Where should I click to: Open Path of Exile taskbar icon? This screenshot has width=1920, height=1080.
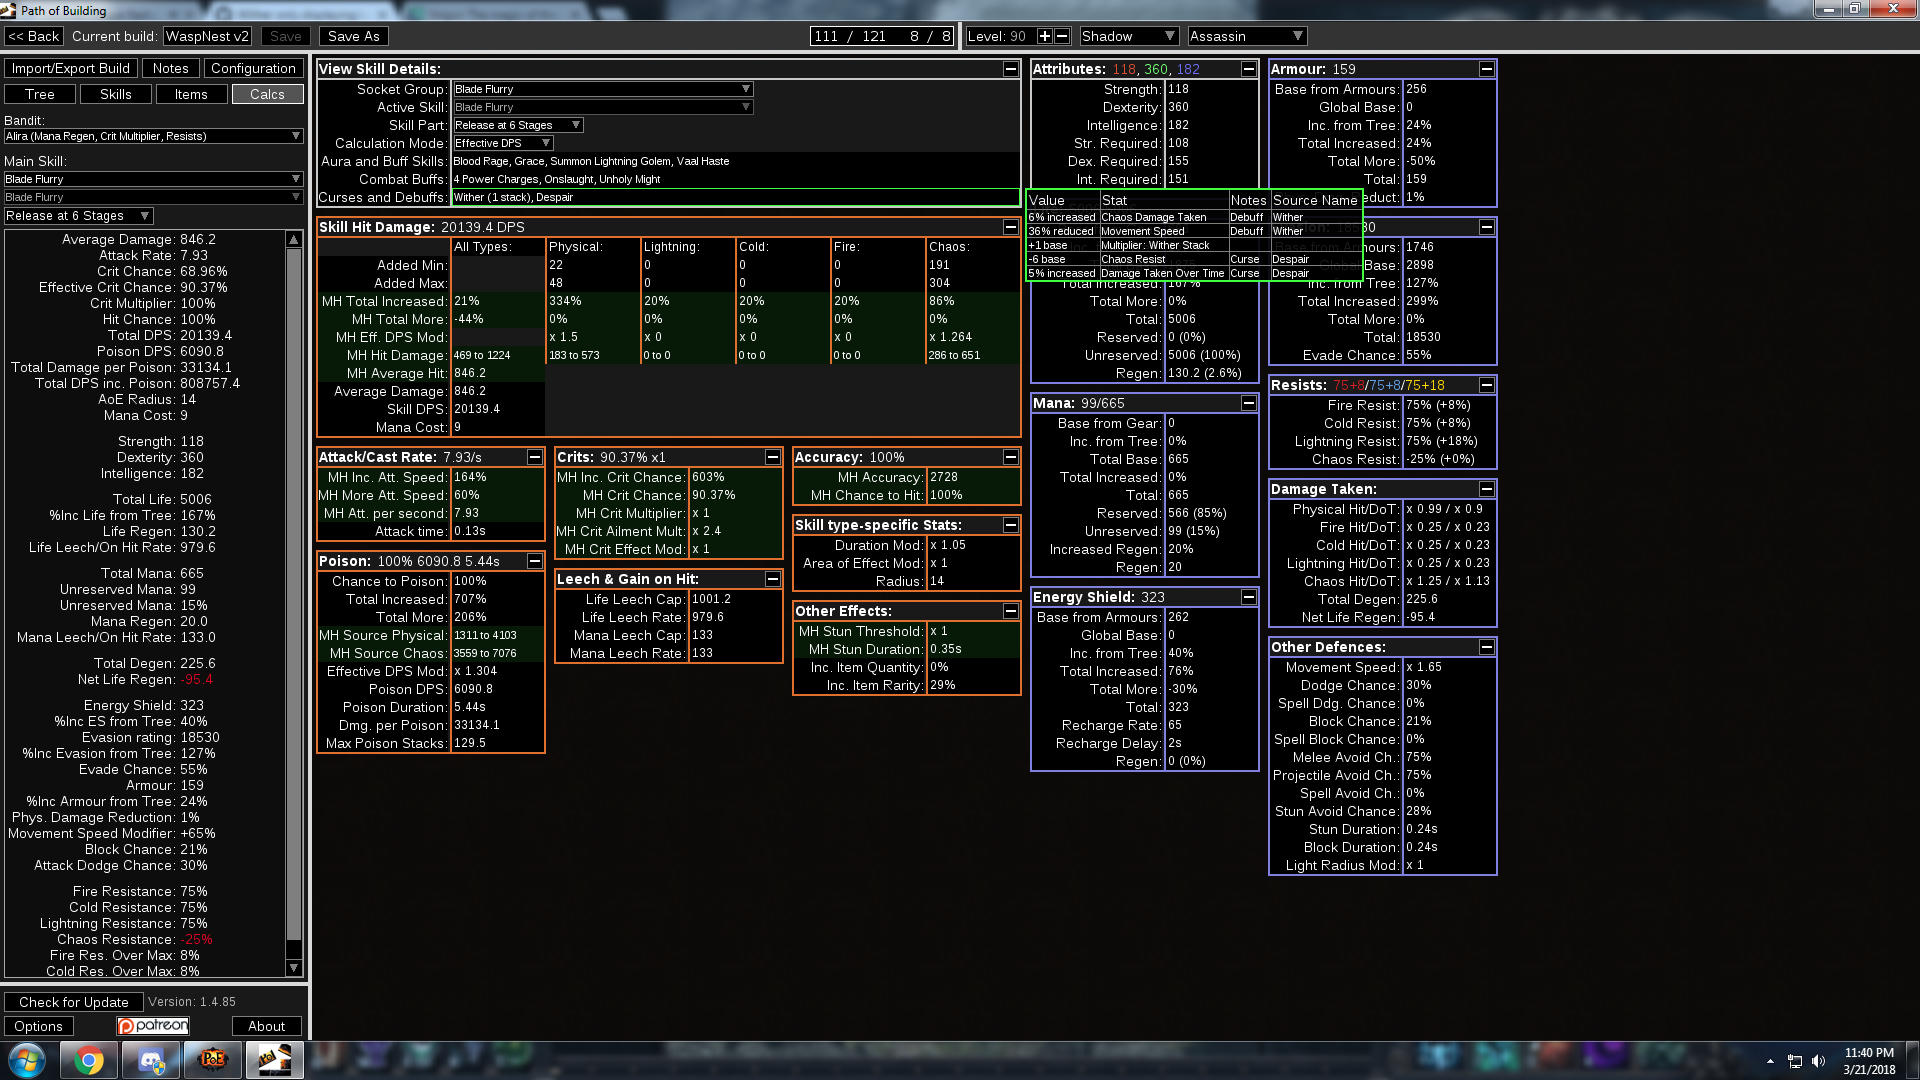point(213,1060)
